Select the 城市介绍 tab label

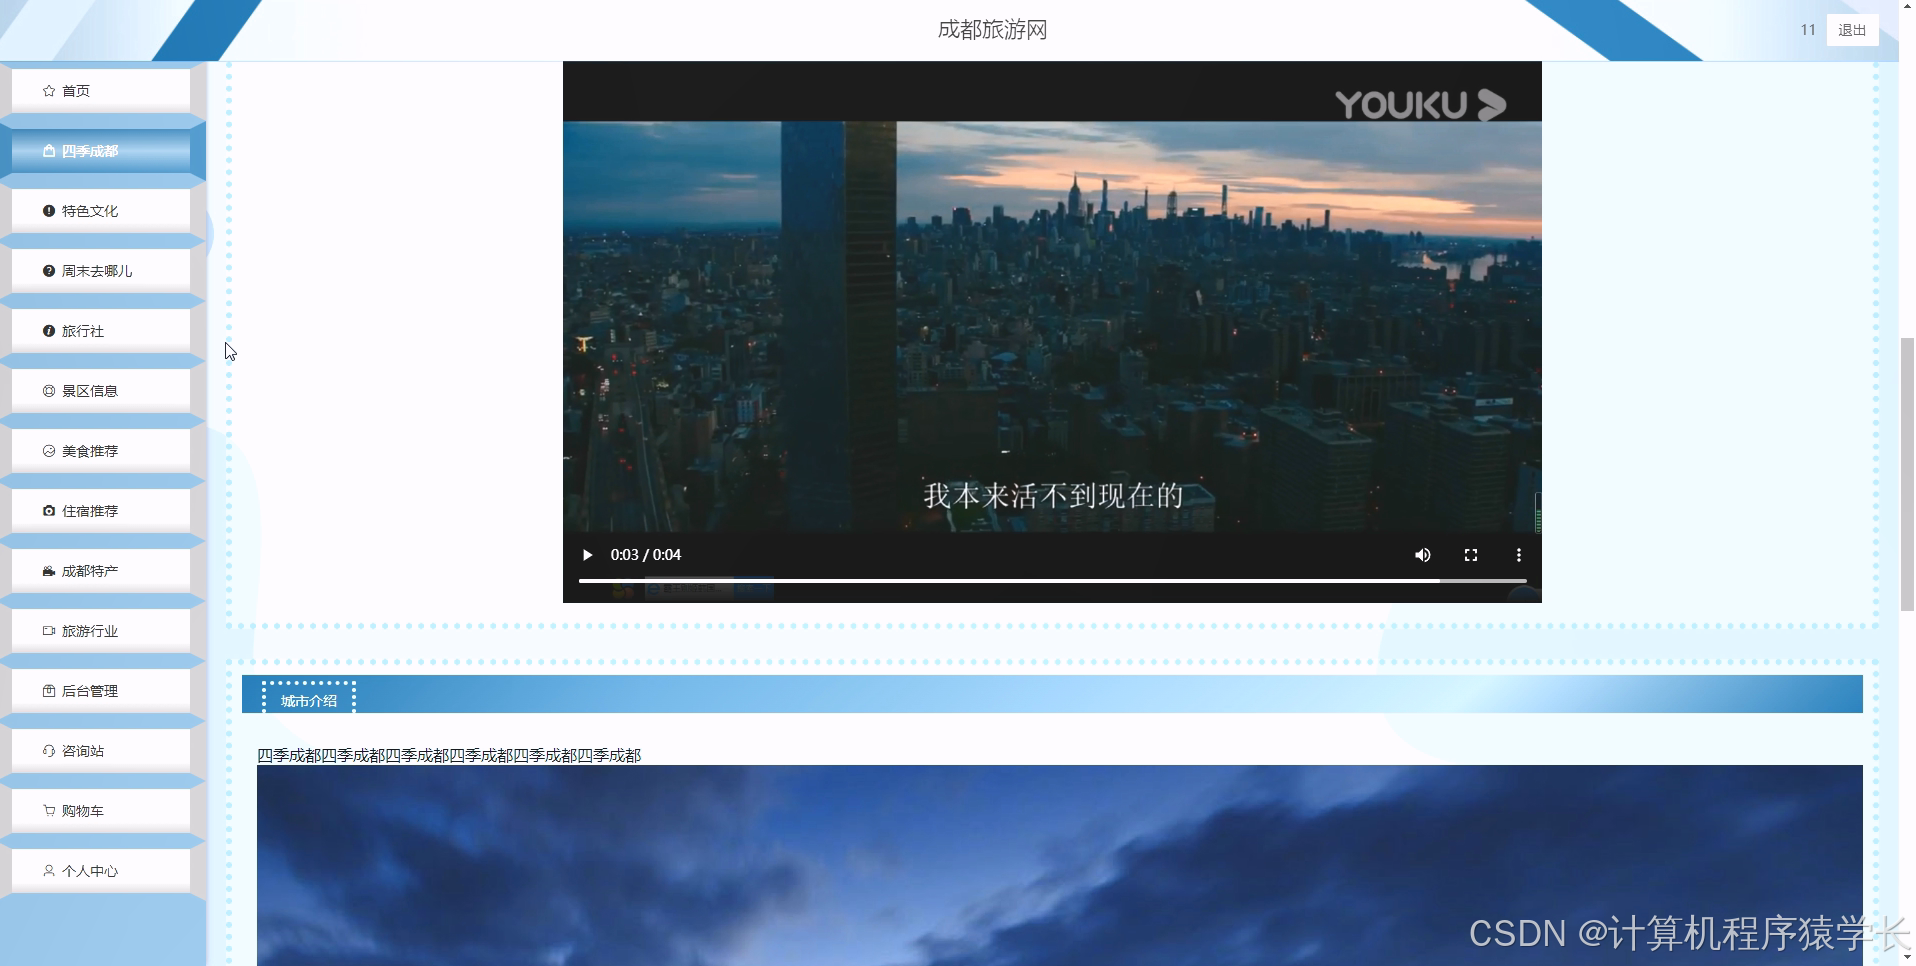click(x=309, y=700)
